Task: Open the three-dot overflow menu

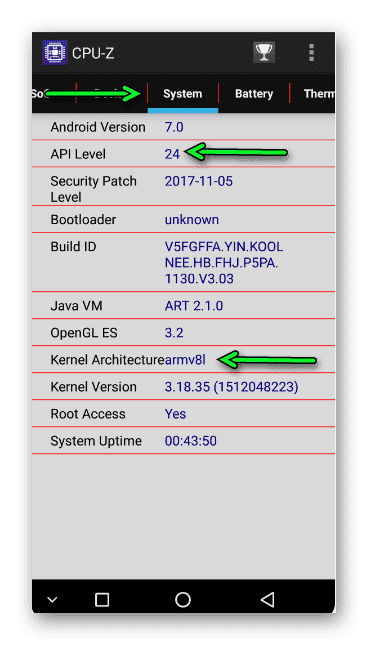Action: (x=311, y=53)
